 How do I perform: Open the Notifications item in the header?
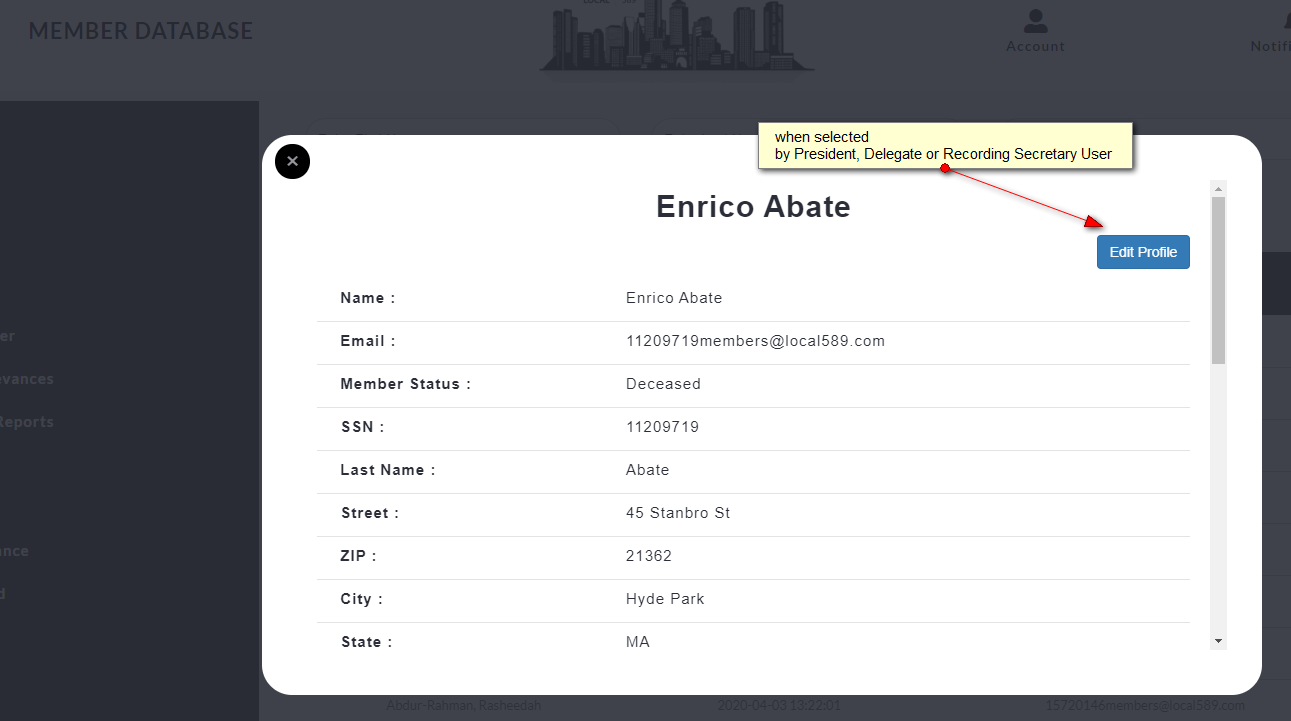[x=1271, y=30]
